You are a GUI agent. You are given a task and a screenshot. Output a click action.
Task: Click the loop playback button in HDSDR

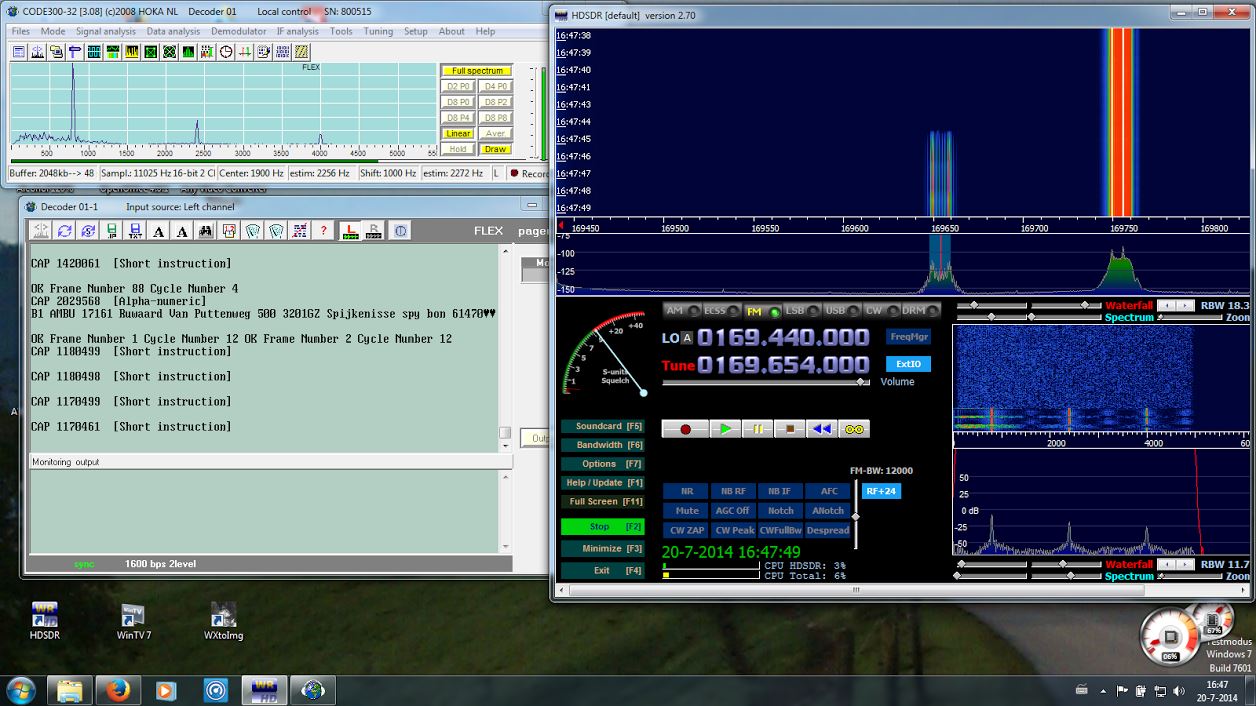pos(854,429)
